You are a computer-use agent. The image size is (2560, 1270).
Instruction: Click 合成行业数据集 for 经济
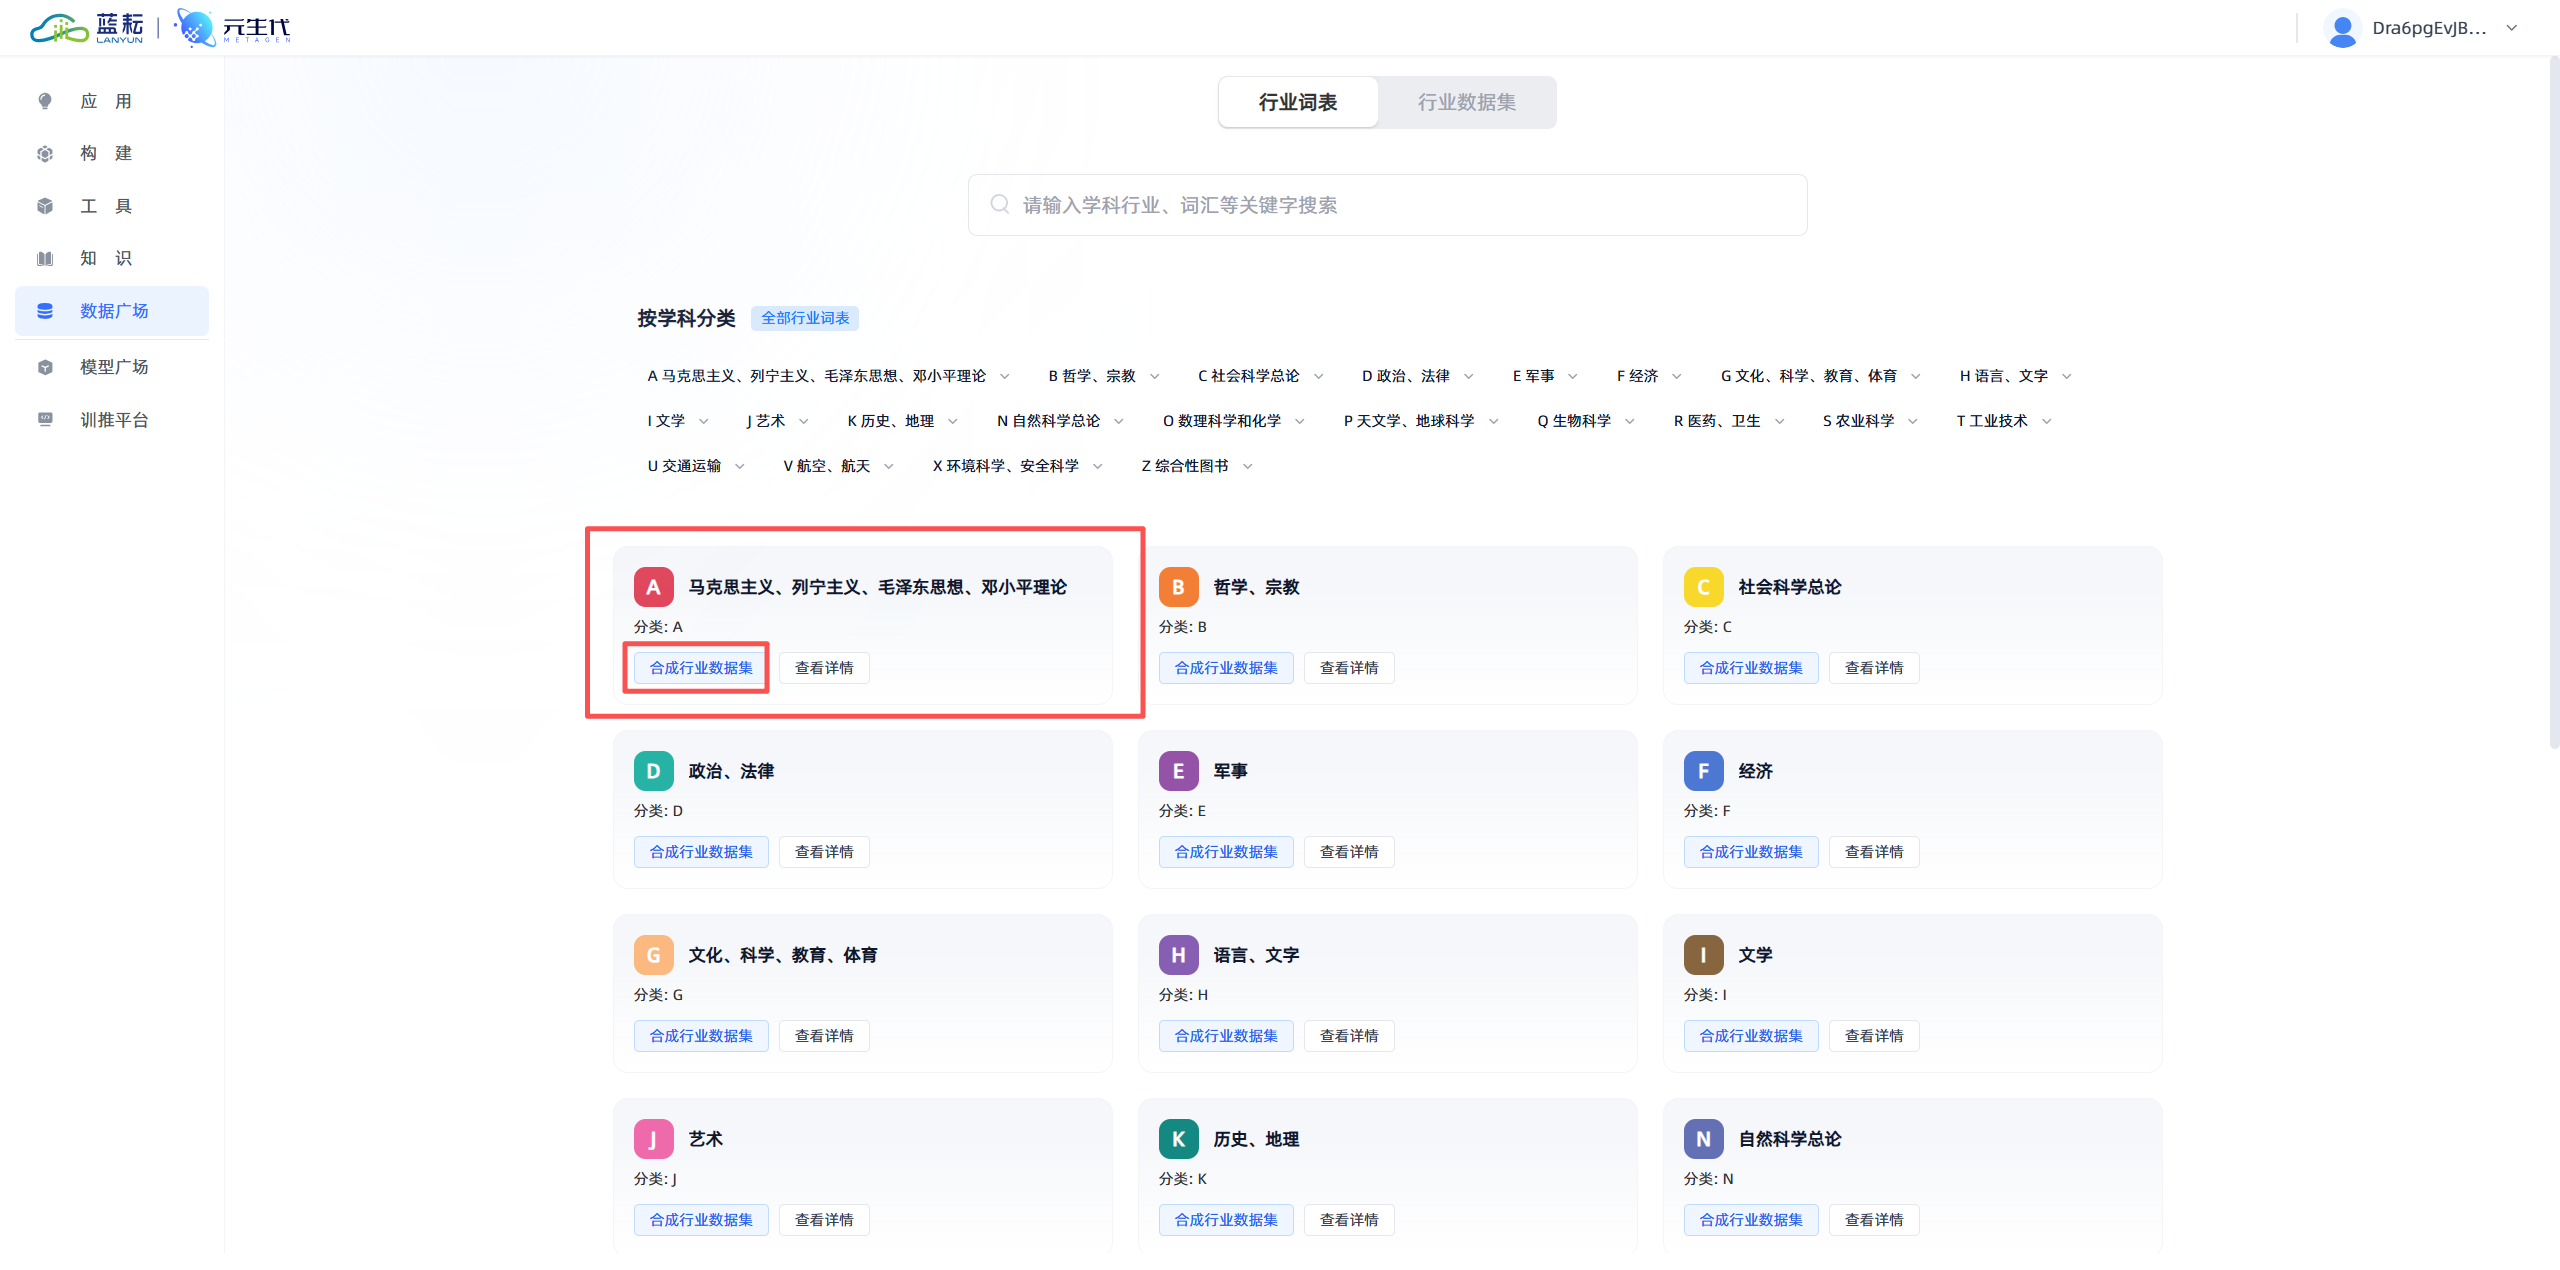pyautogui.click(x=1750, y=852)
